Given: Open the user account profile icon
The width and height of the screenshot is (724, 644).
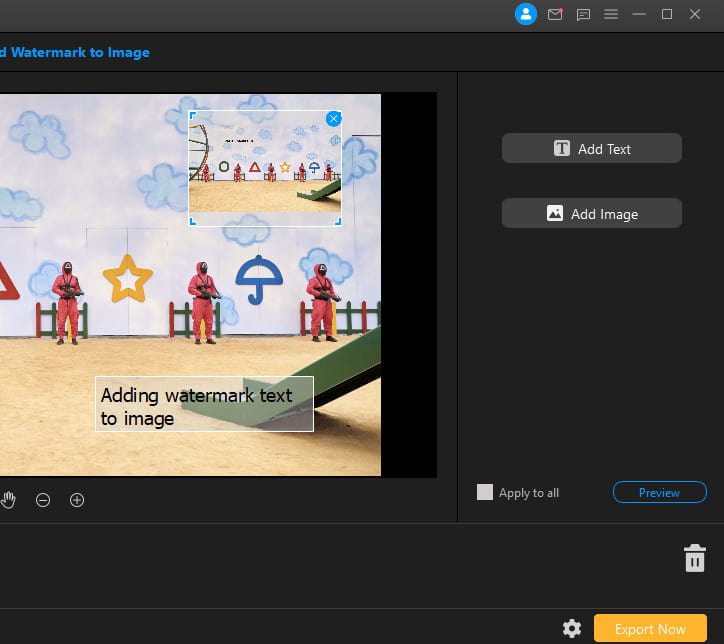Looking at the screenshot, I should [525, 14].
